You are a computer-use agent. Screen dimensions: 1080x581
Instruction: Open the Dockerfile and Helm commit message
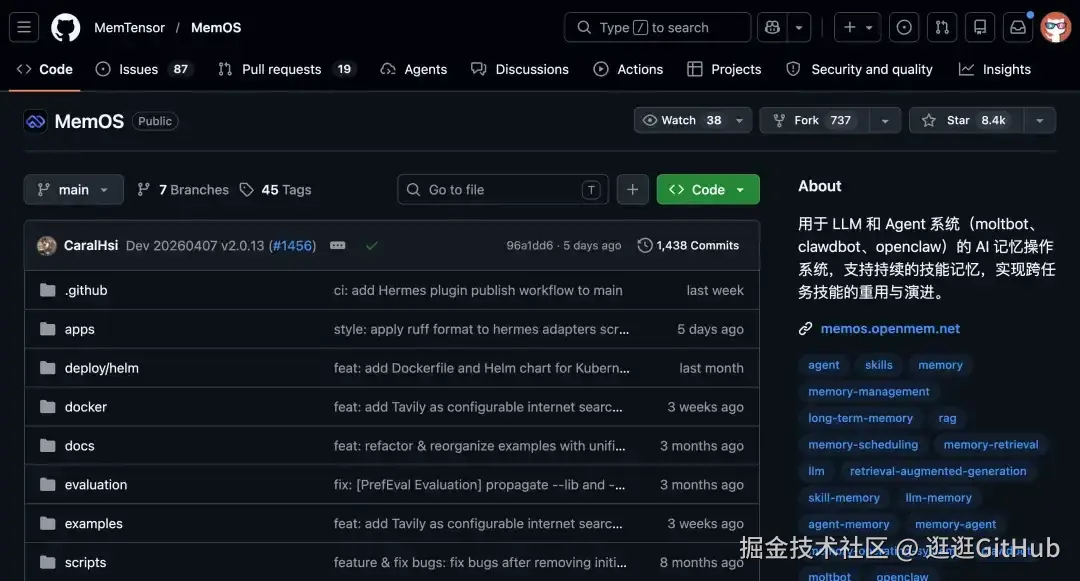(x=481, y=368)
